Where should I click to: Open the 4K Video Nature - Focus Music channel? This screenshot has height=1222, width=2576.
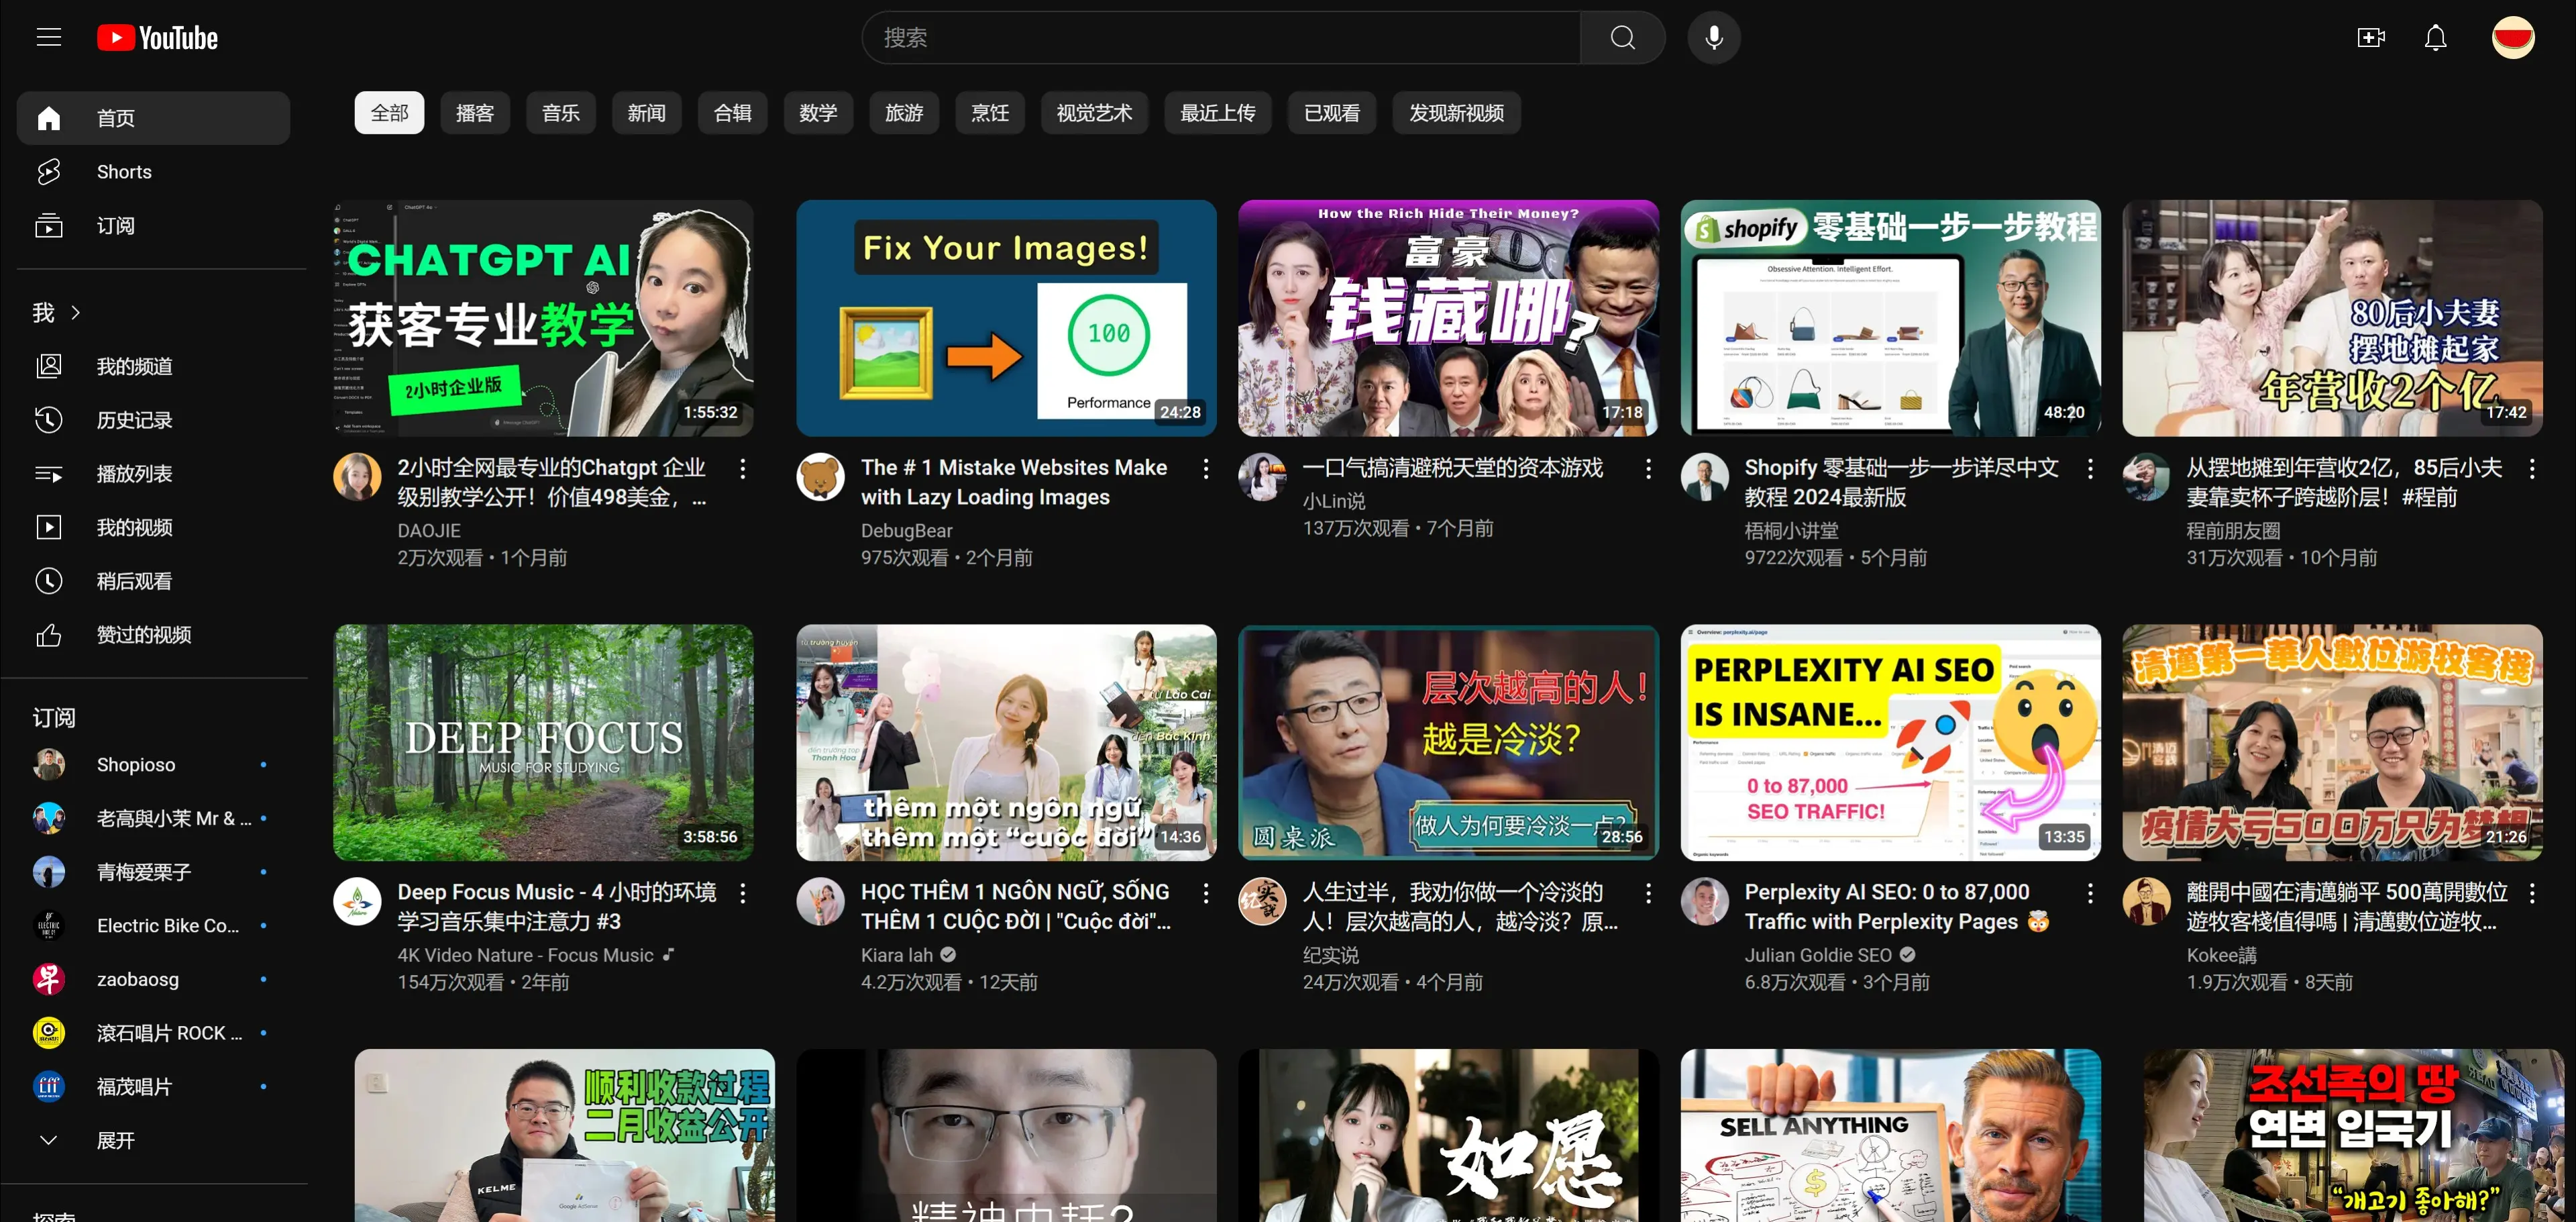click(525, 955)
